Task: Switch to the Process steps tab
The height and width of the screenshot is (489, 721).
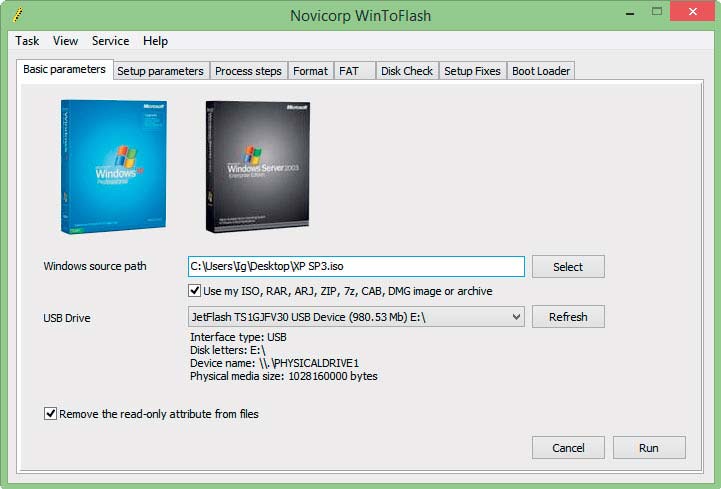Action: coord(248,71)
